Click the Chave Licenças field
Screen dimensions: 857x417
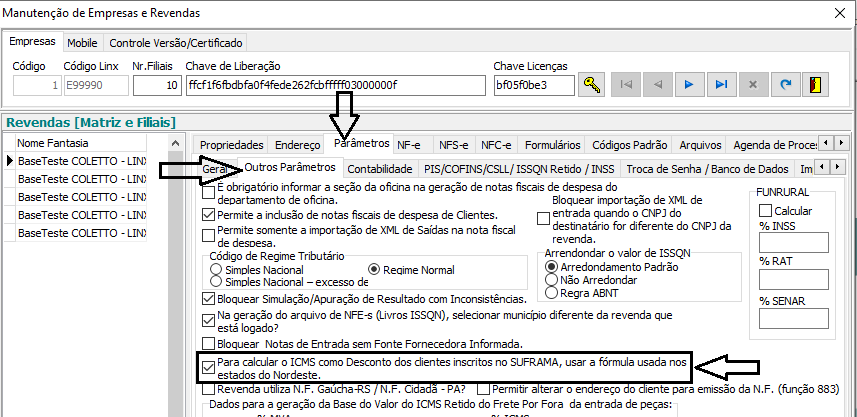tap(534, 86)
